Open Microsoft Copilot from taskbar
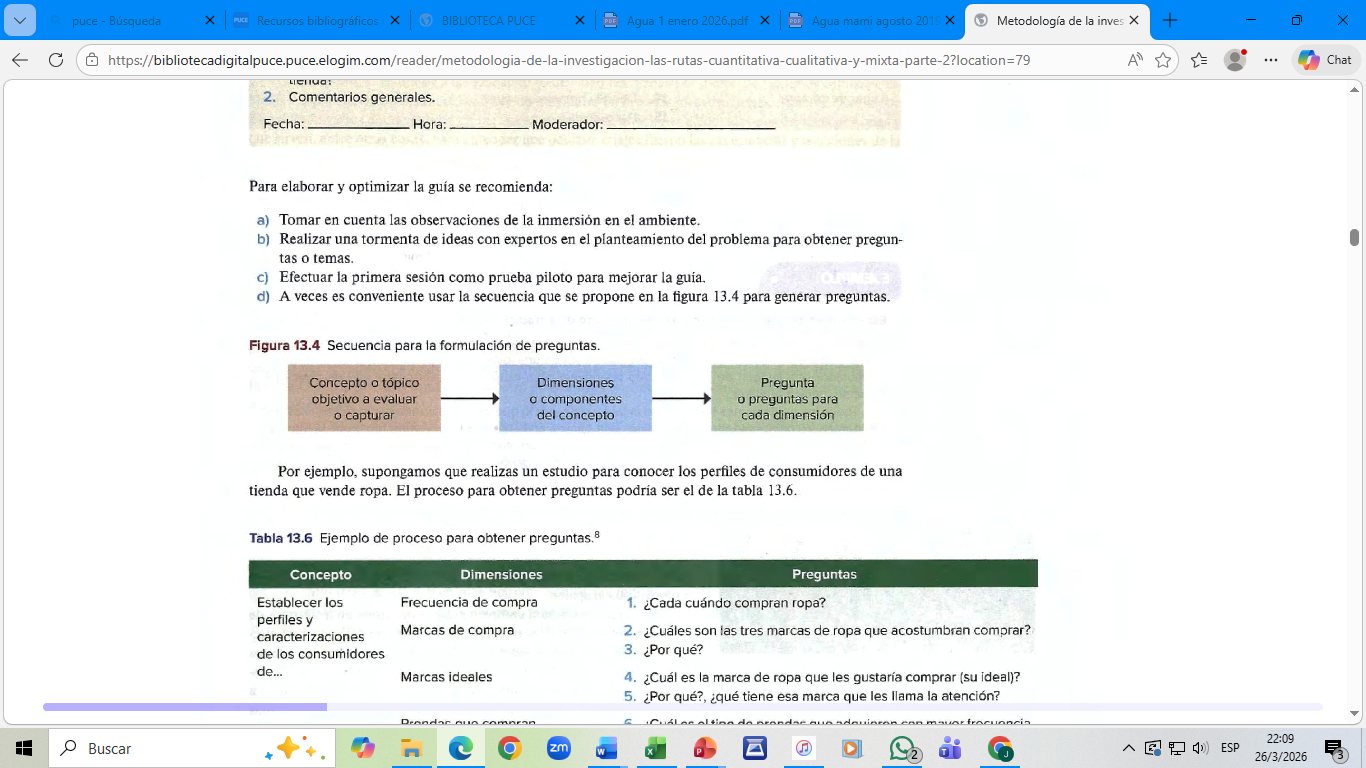The height and width of the screenshot is (768, 1366). tap(362, 748)
